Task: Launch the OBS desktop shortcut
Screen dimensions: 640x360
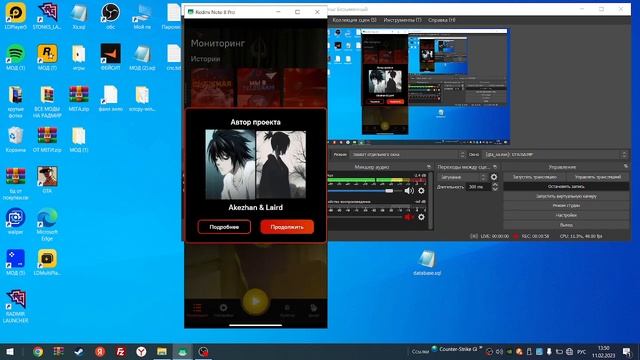Action: click(x=110, y=16)
